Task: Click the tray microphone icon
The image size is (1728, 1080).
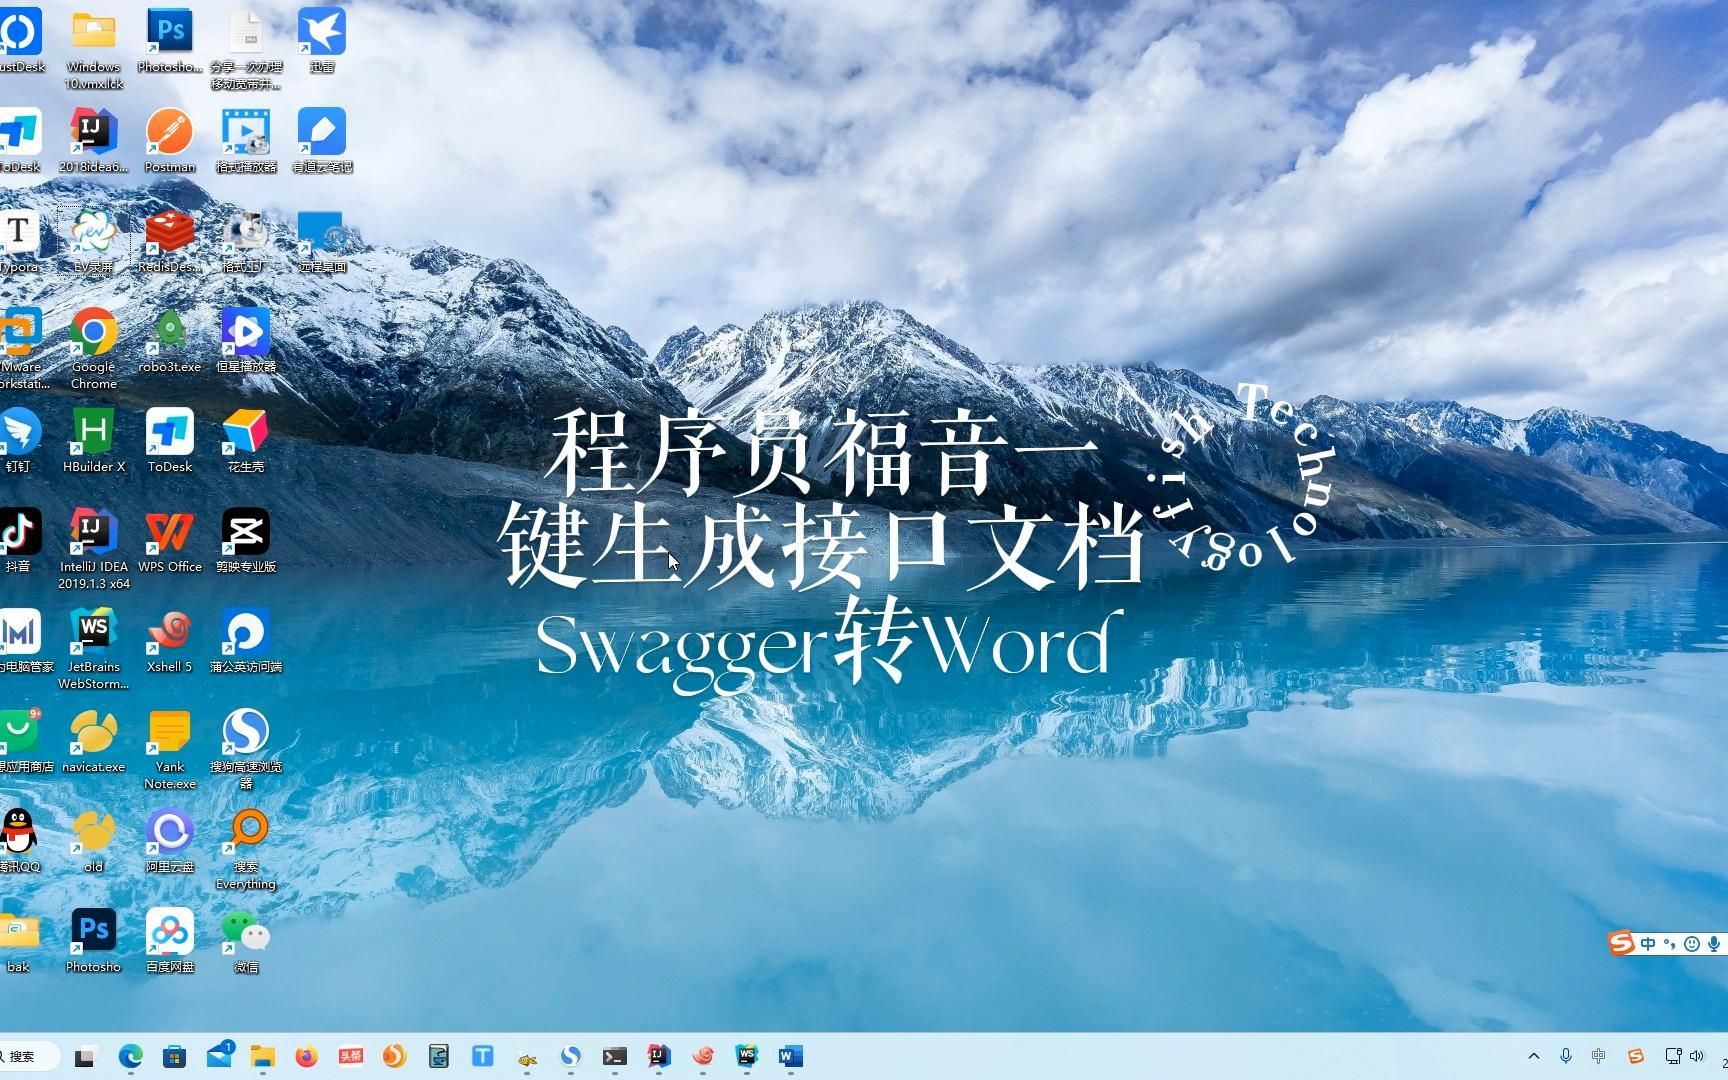Action: pyautogui.click(x=1566, y=1056)
